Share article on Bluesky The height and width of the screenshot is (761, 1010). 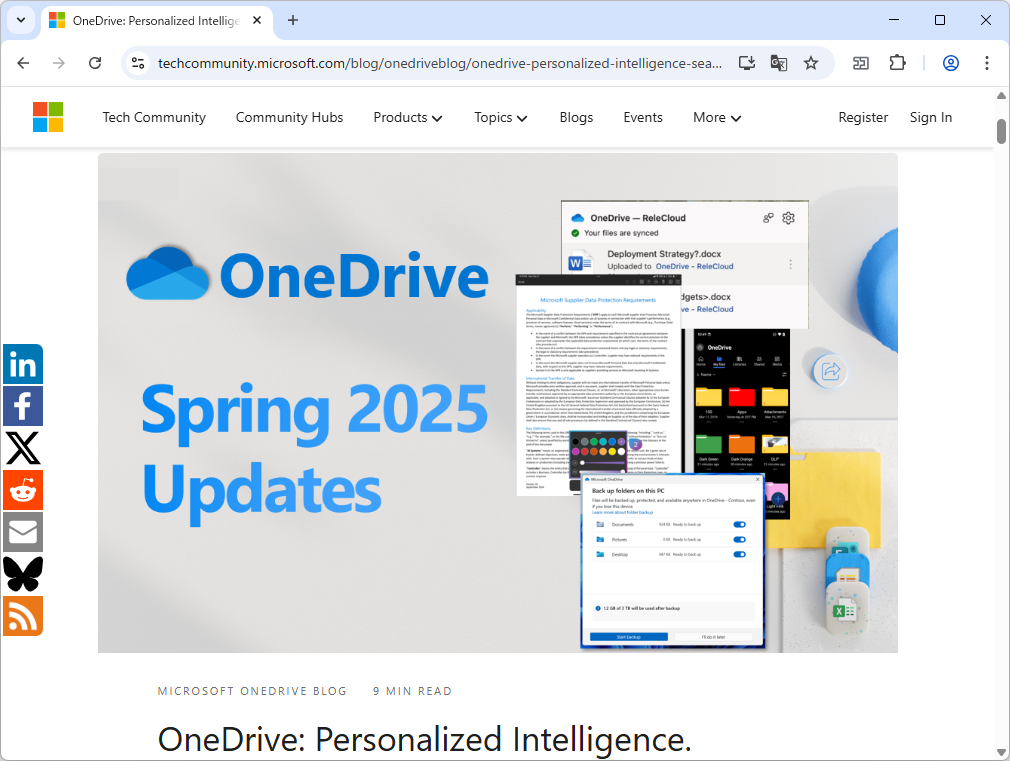[x=23, y=573]
